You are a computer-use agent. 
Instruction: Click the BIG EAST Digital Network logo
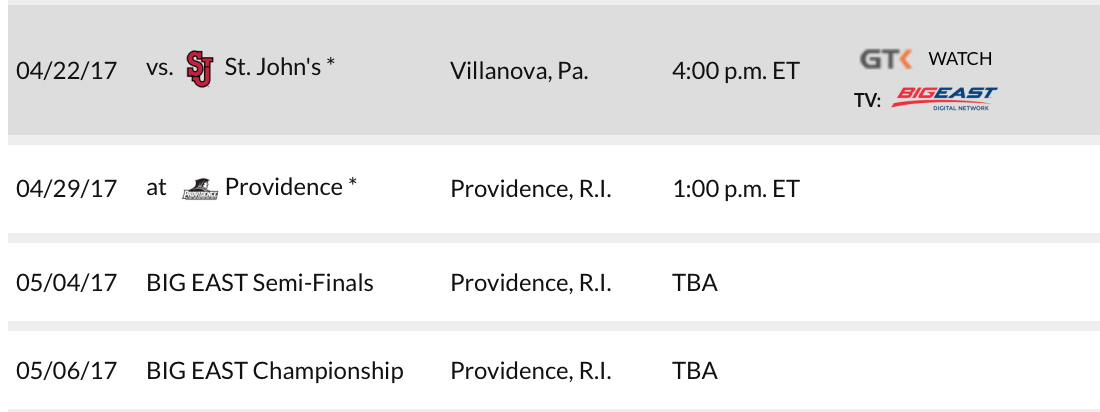coord(944,98)
